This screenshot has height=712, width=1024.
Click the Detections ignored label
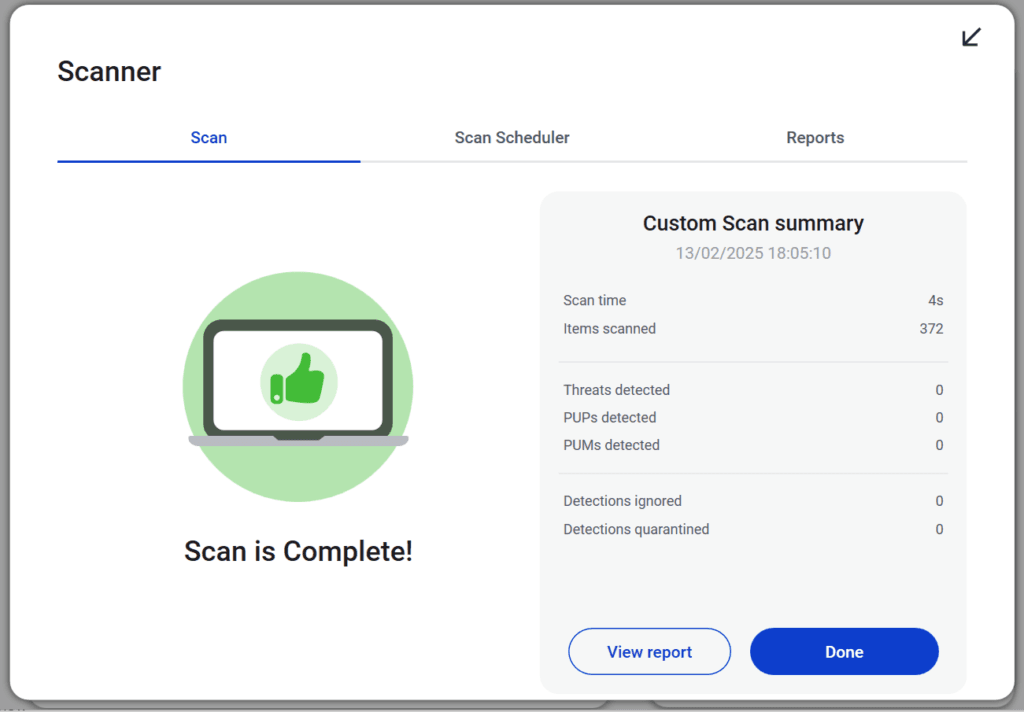pos(622,501)
